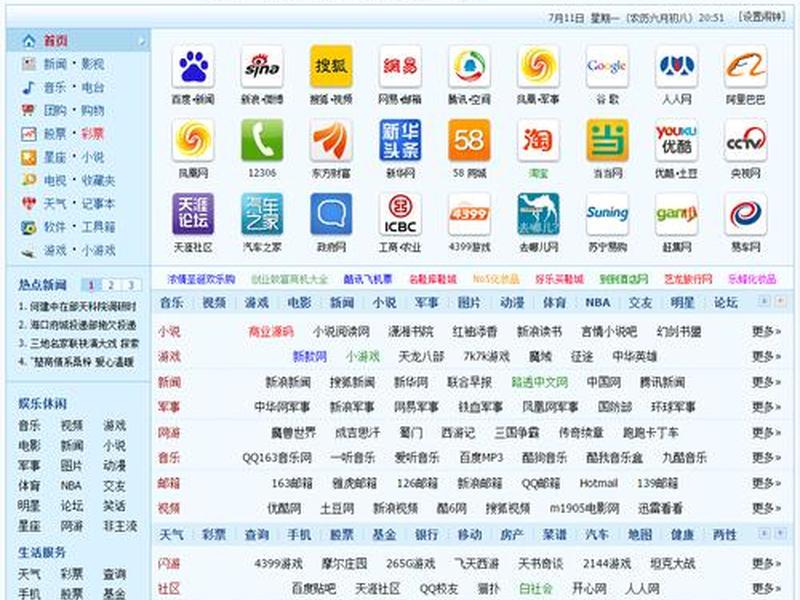The width and height of the screenshot is (800, 600).
Task: Switch hot news to page 3
Action: coord(131,285)
